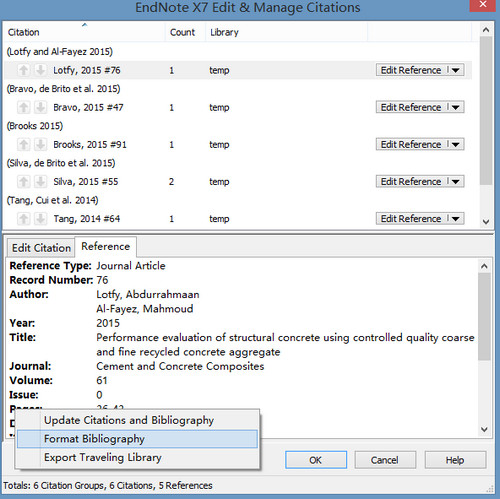Click the citation list scrollbar thumb
Viewport: 500px width, 499px height.
tap(486, 110)
